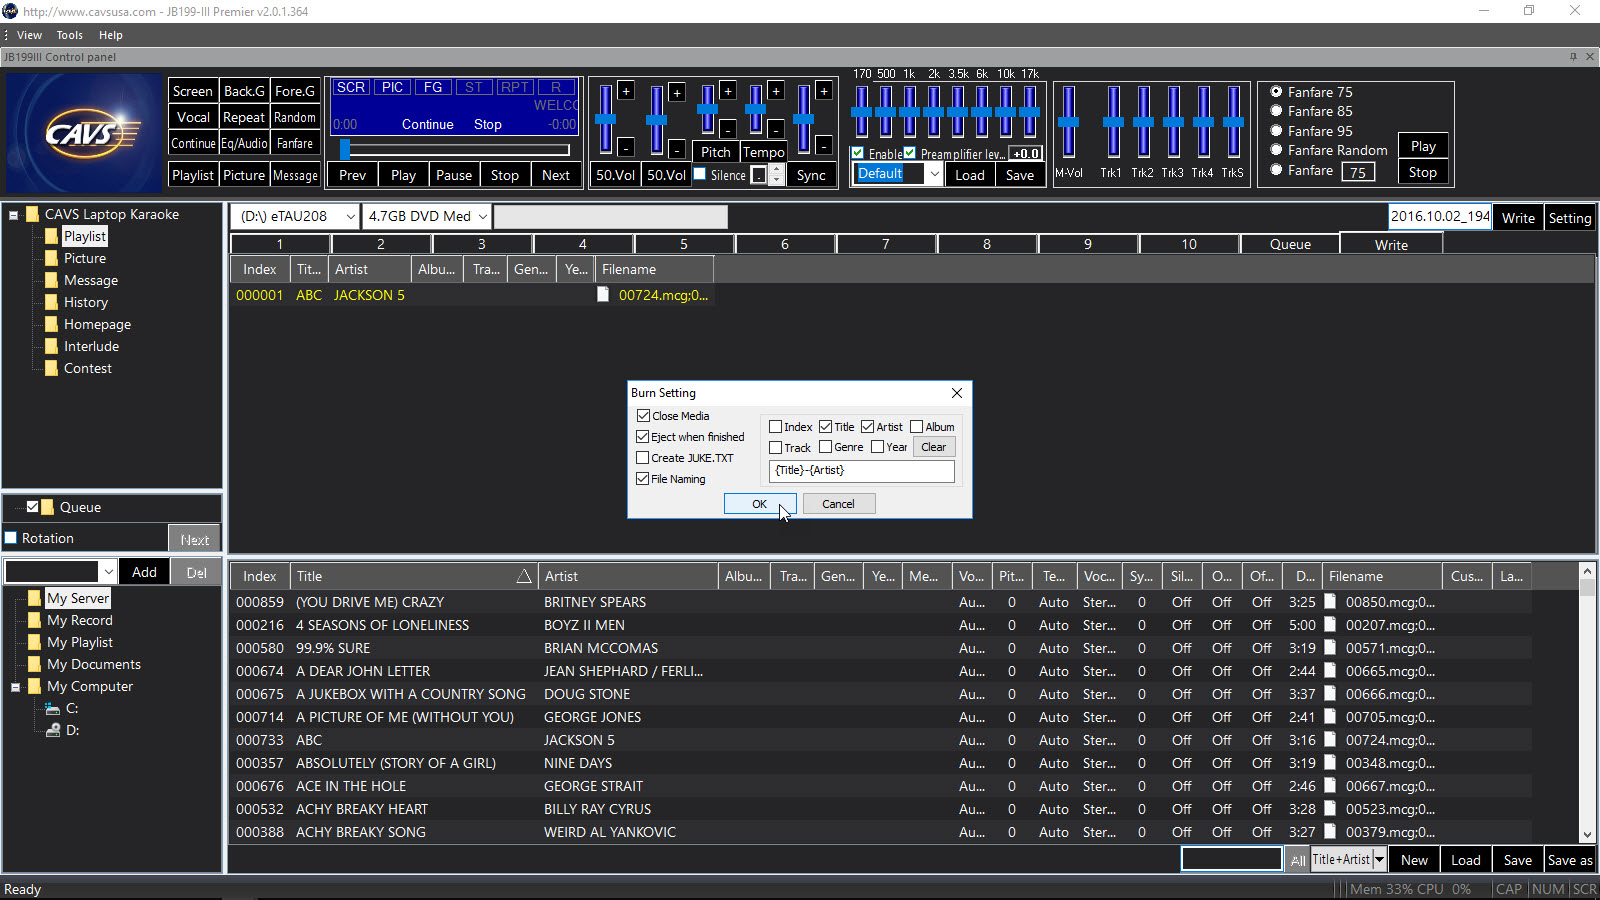This screenshot has width=1600, height=900.
Task: Click the Interlude folder icon
Action: [x=51, y=346]
